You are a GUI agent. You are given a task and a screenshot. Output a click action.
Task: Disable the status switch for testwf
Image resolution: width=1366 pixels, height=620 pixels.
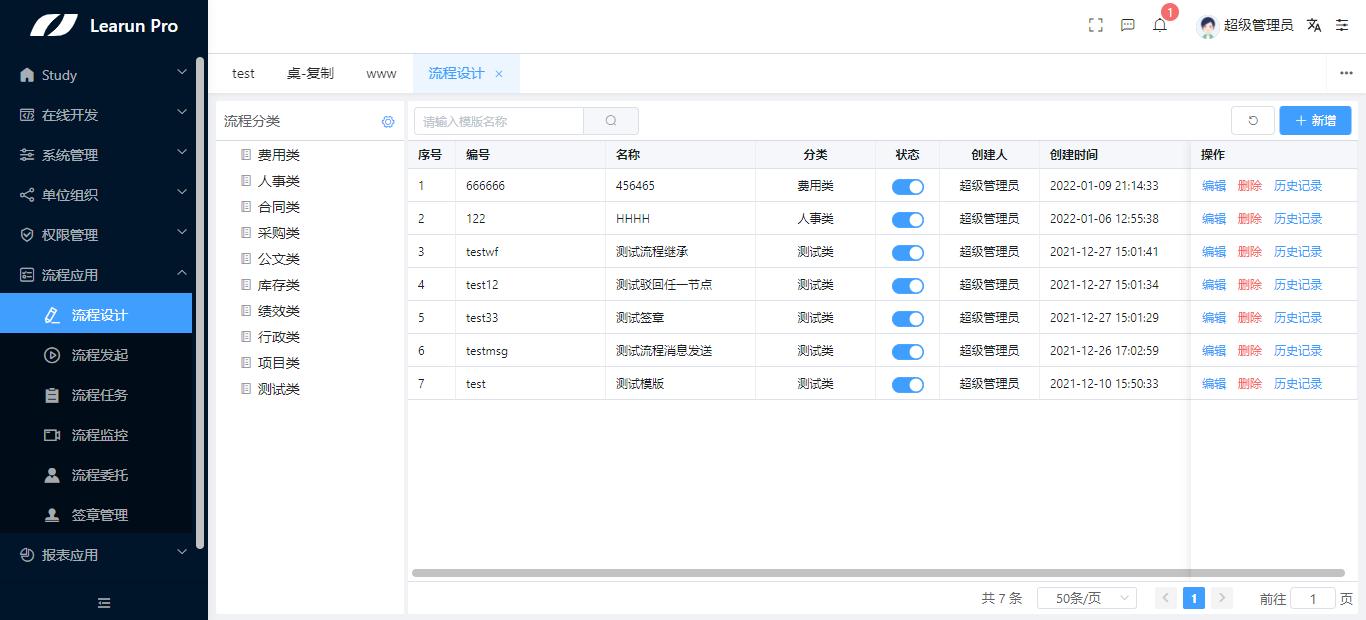pyautogui.click(x=907, y=251)
